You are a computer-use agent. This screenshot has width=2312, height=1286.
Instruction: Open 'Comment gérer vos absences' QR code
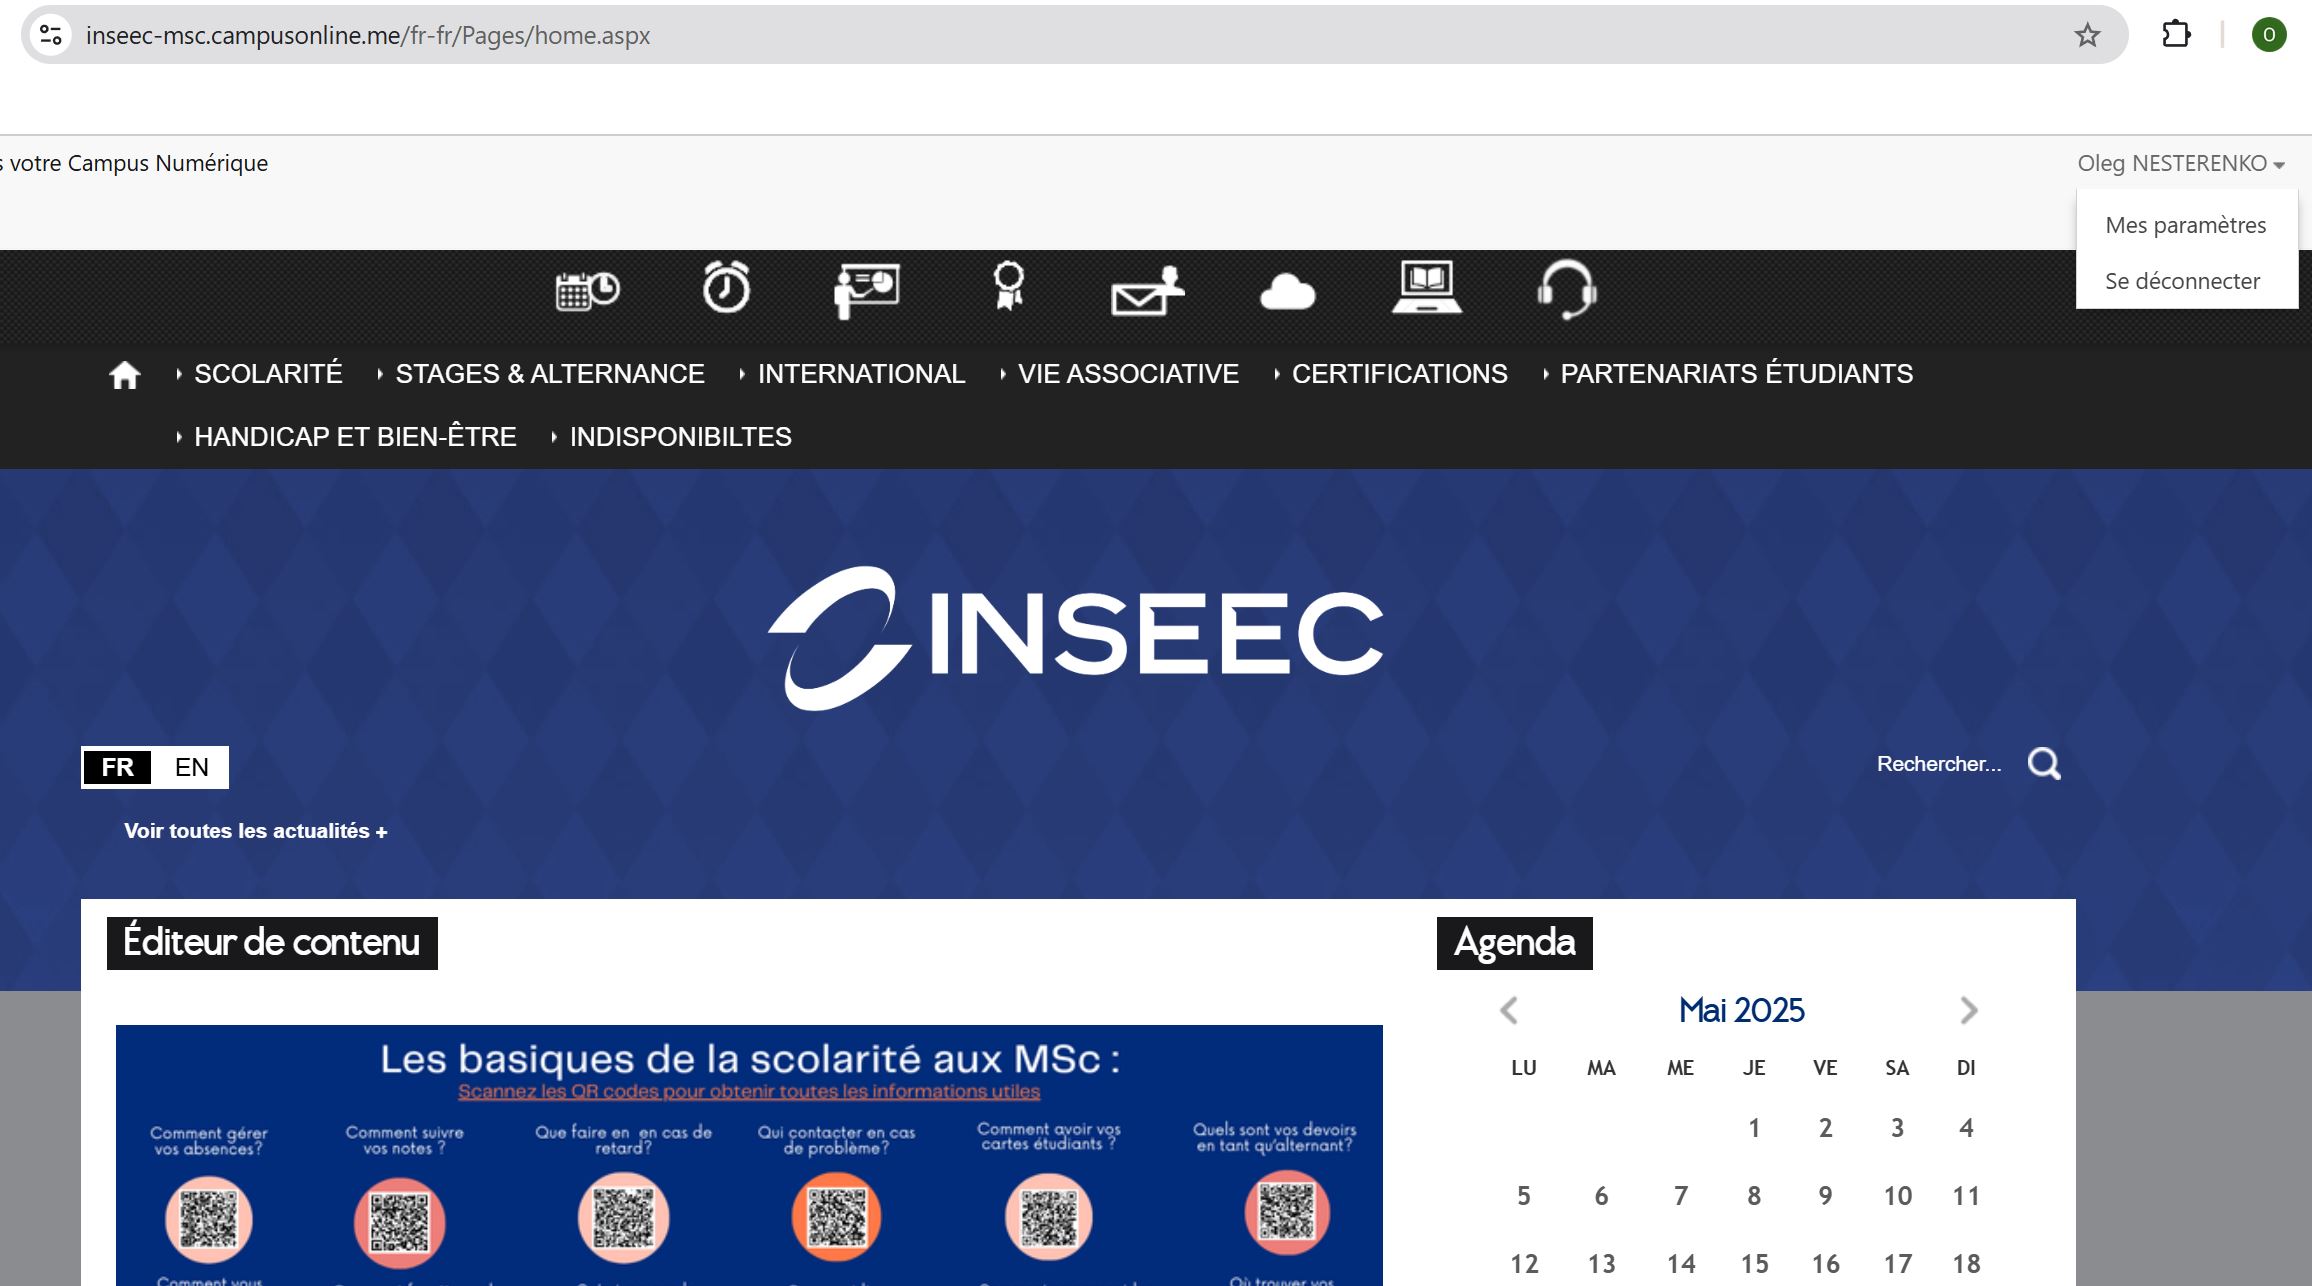208,1220
